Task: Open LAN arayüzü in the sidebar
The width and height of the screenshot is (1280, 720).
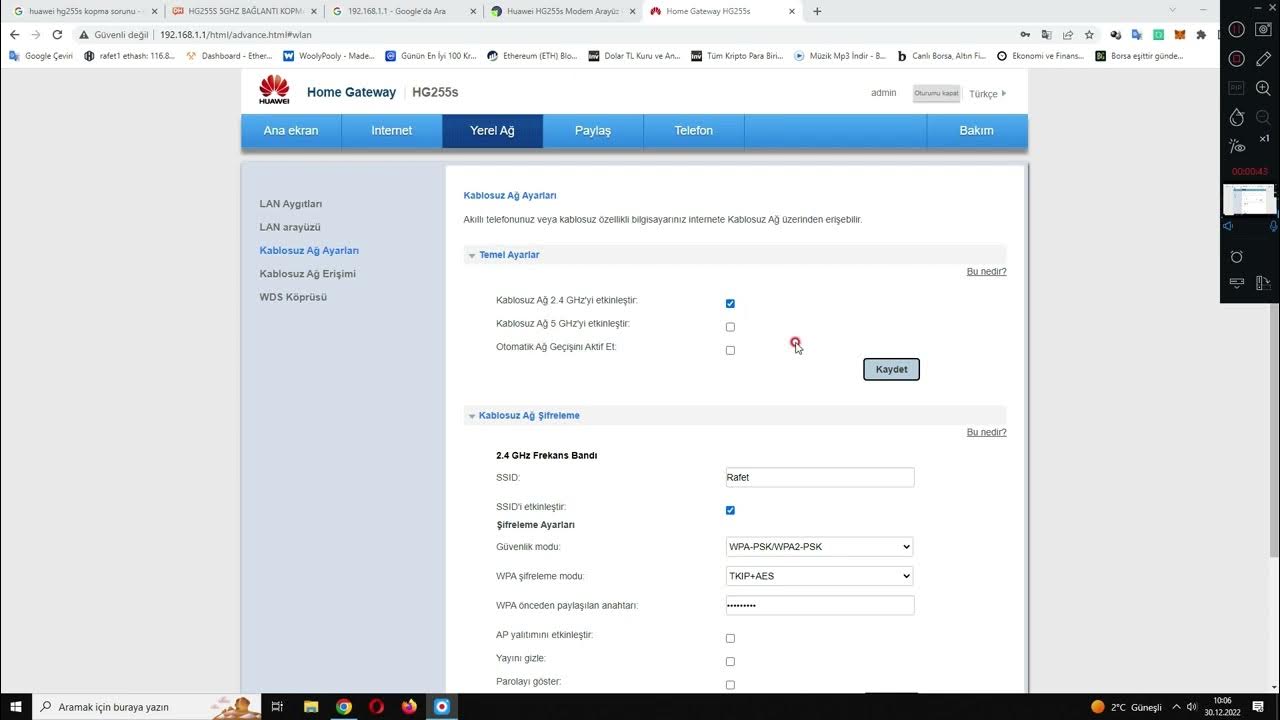Action: point(290,227)
